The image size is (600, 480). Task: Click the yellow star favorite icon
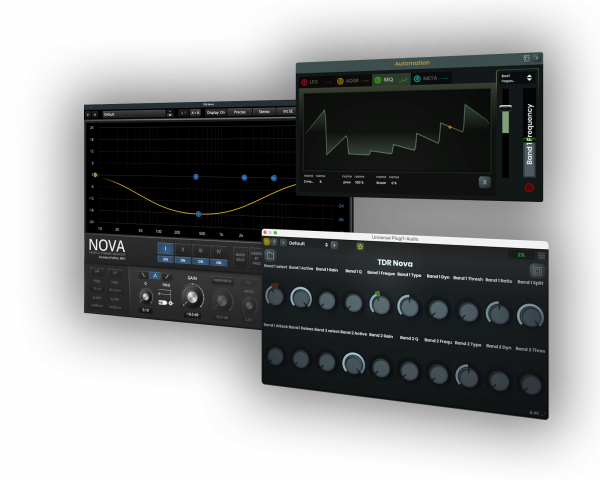pos(360,247)
